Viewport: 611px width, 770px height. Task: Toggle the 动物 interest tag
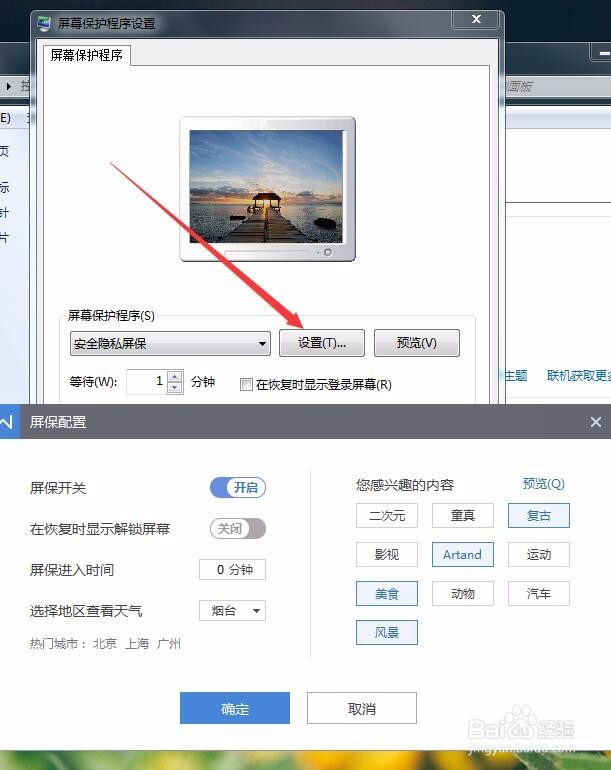[x=463, y=594]
